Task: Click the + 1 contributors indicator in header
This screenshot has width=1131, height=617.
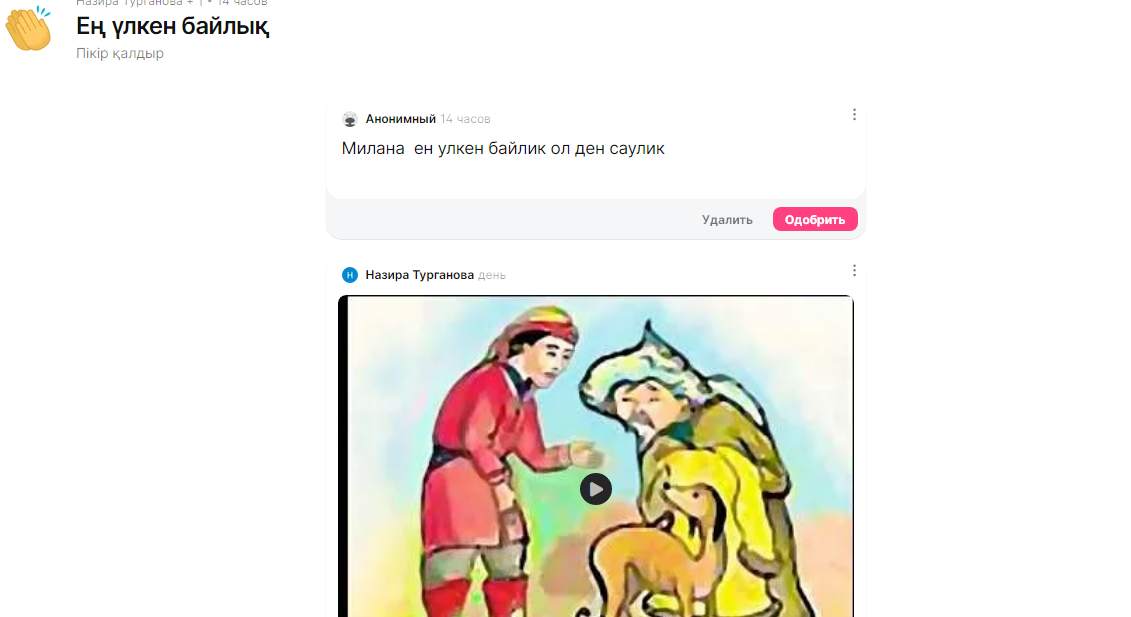Action: coord(195,3)
